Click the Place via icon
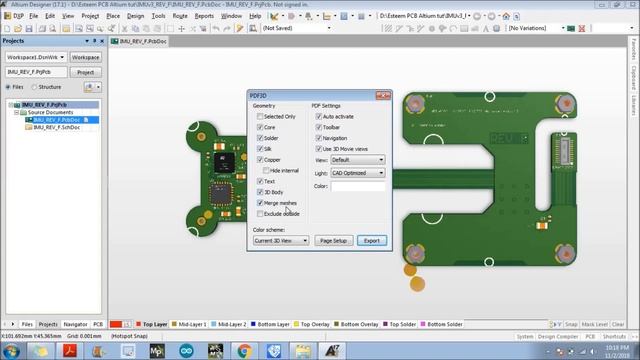 coord(442,29)
